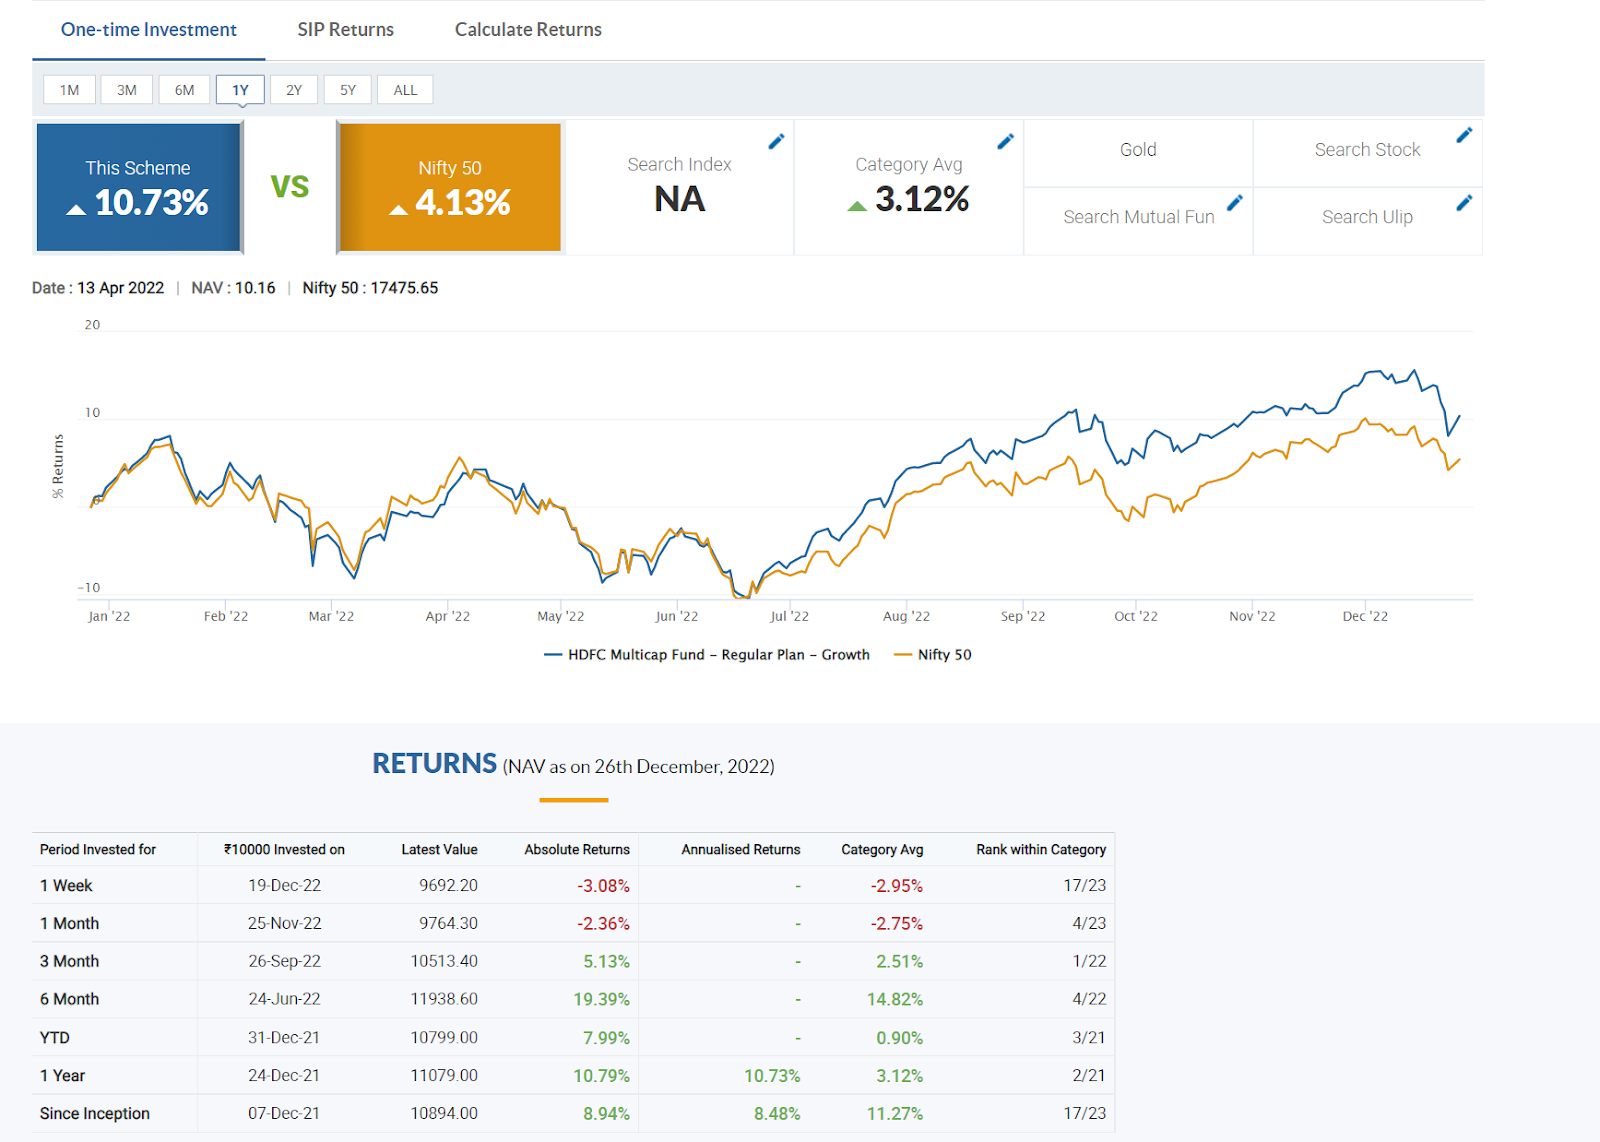Image resolution: width=1600 pixels, height=1142 pixels.
Task: Click the This Scheme 10.73% card
Action: coord(139,187)
